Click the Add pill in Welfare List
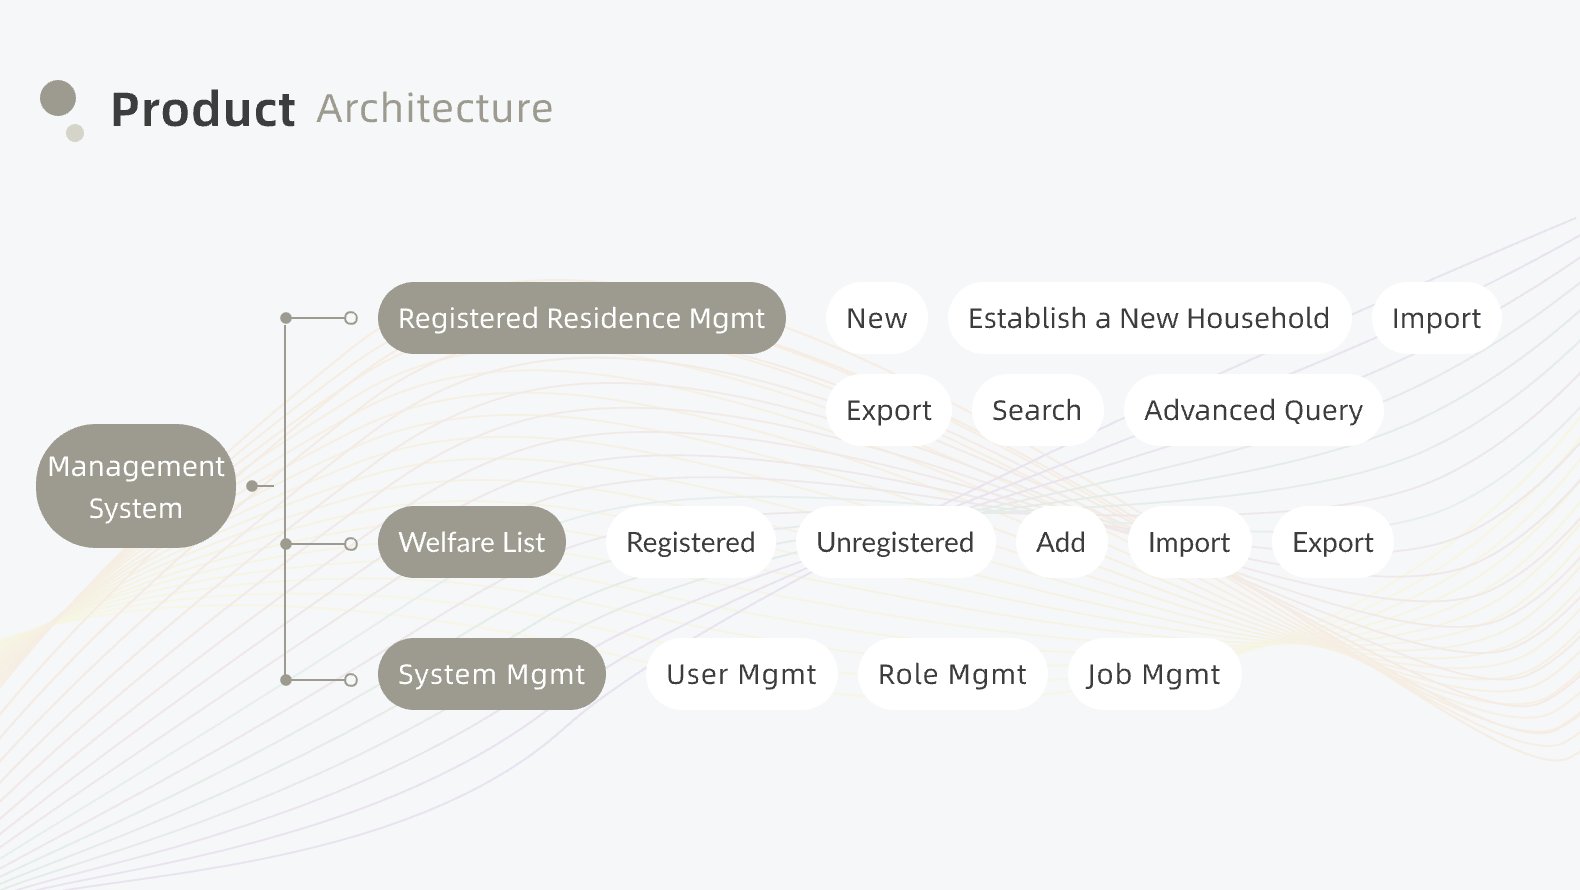The width and height of the screenshot is (1580, 890). [x=1060, y=542]
